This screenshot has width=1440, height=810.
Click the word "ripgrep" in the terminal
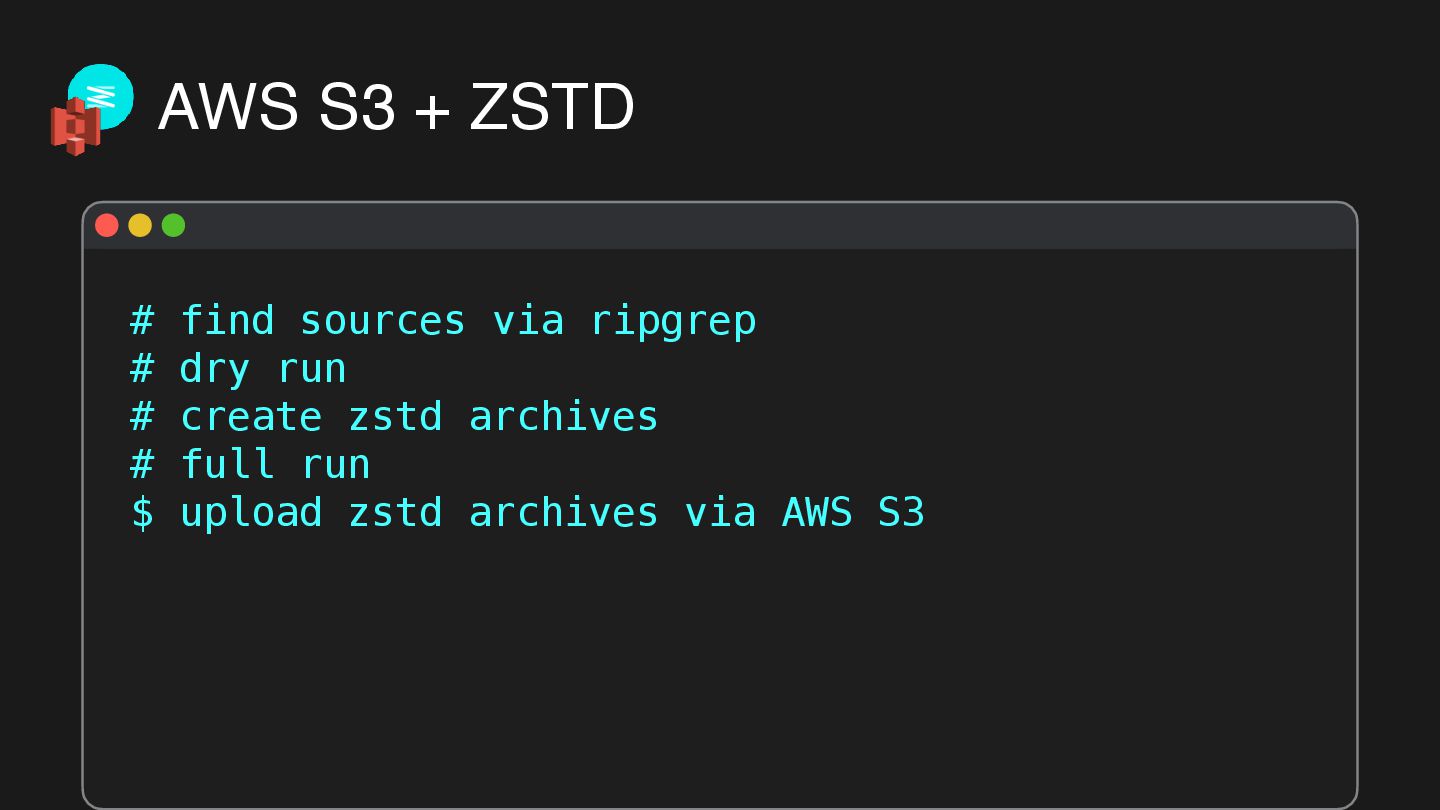click(673, 322)
